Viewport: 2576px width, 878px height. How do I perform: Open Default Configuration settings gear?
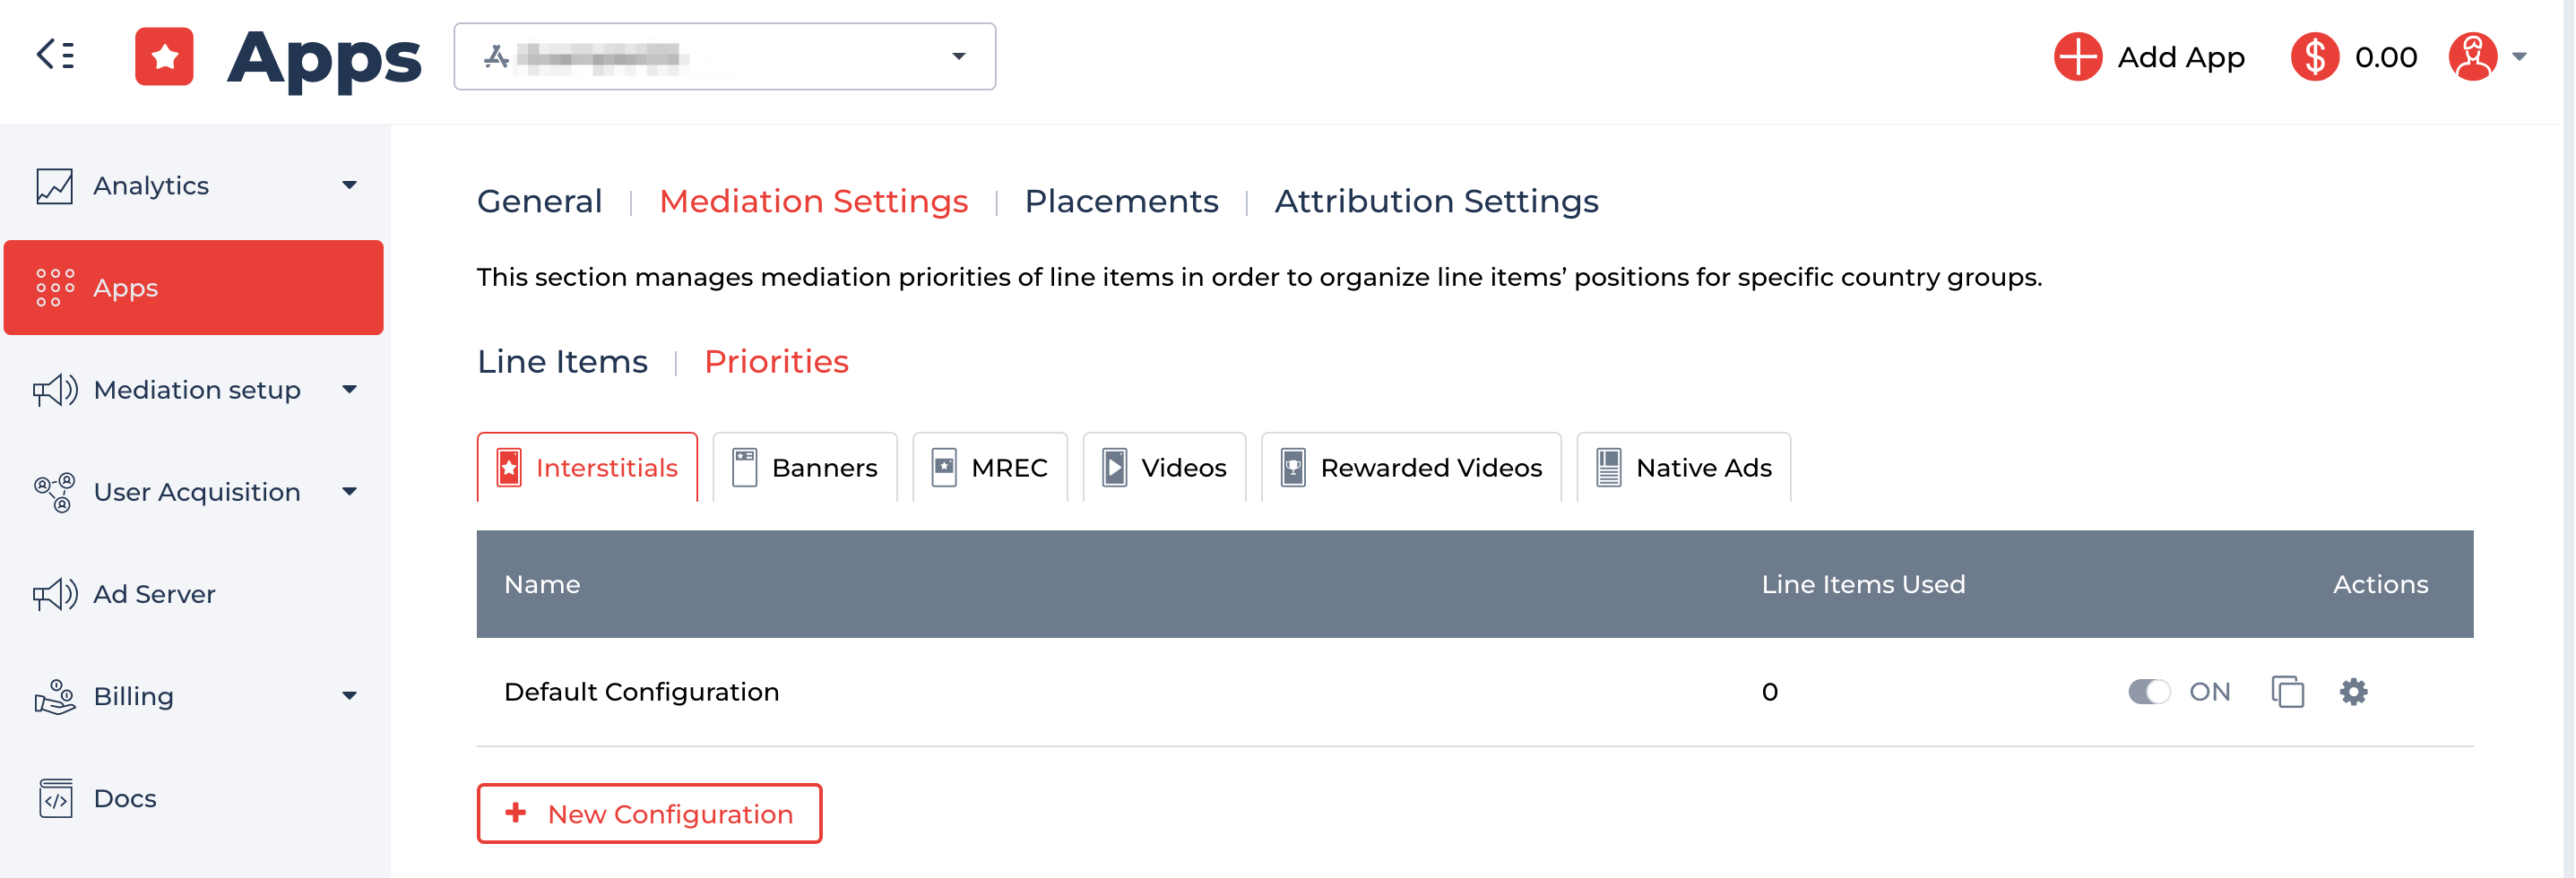coord(2353,691)
